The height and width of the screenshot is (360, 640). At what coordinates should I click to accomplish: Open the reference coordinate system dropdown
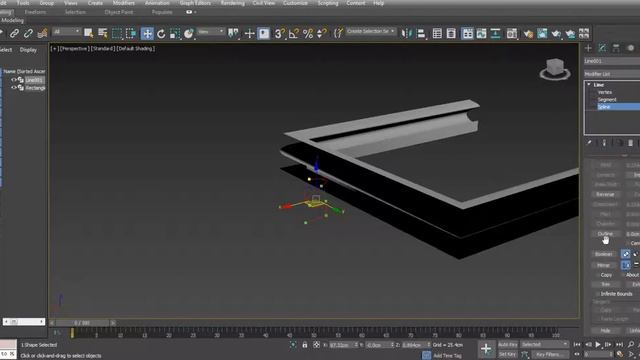(x=211, y=31)
